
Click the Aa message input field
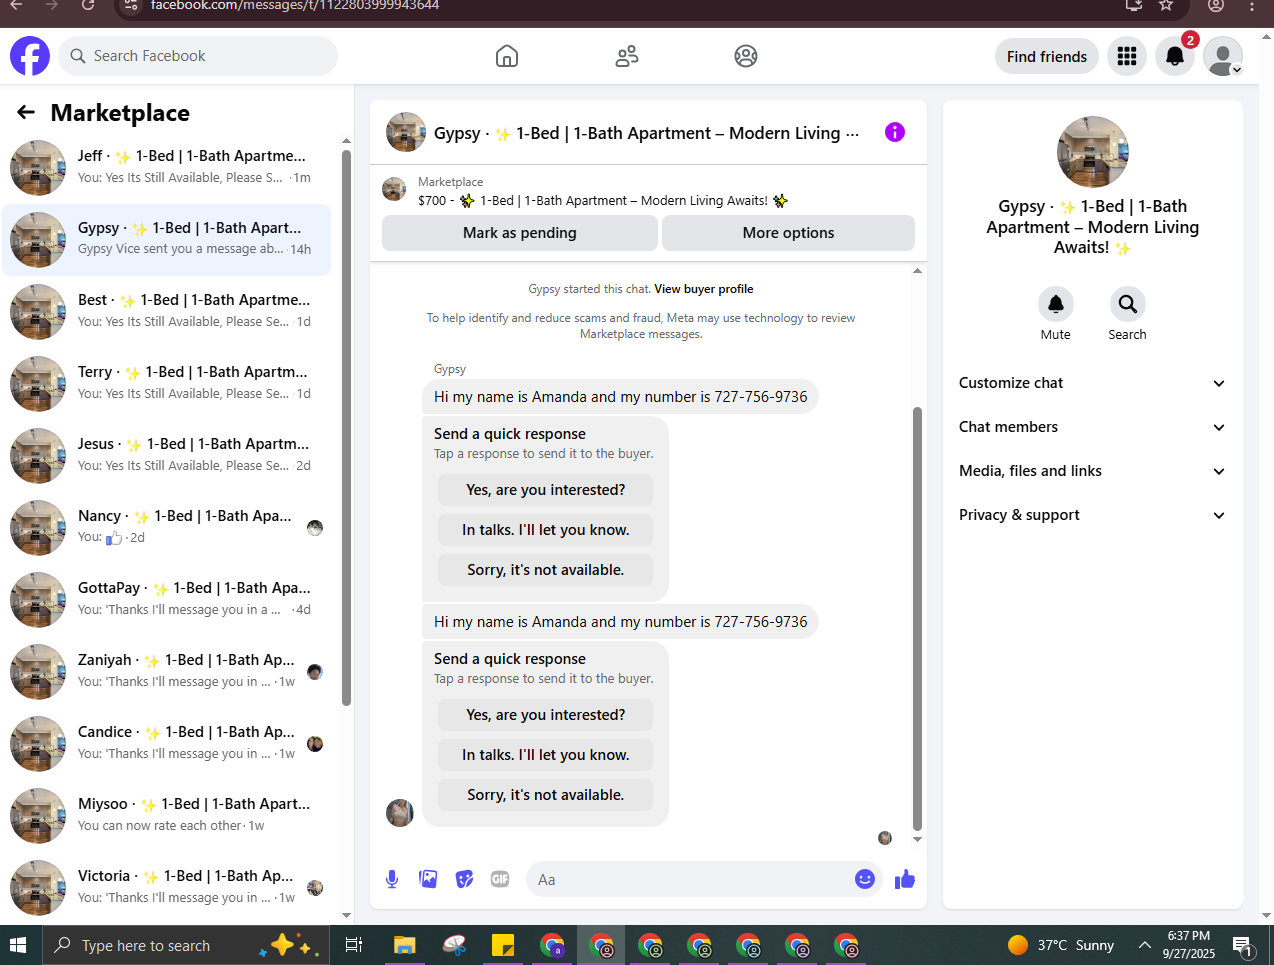point(690,879)
